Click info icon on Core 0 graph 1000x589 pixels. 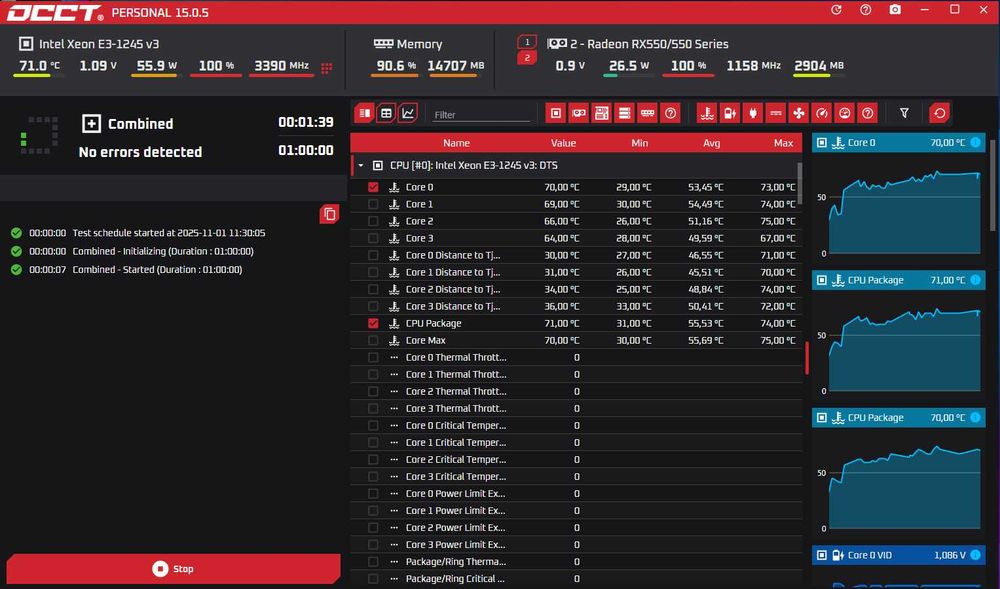[975, 142]
